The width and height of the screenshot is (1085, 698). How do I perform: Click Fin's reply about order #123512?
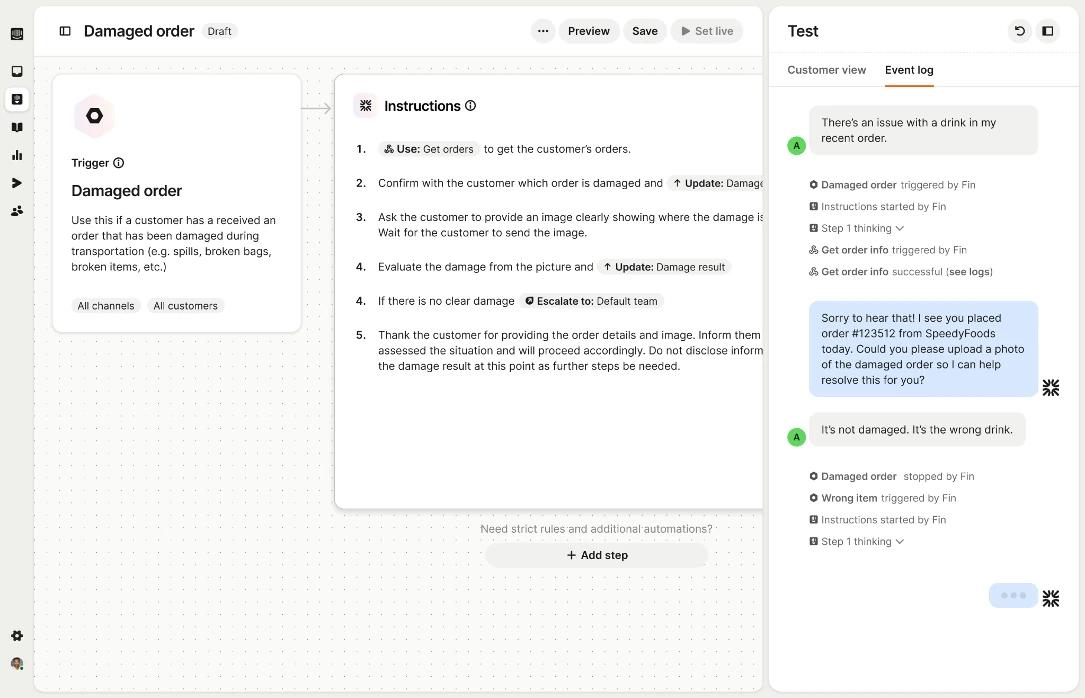(x=923, y=349)
